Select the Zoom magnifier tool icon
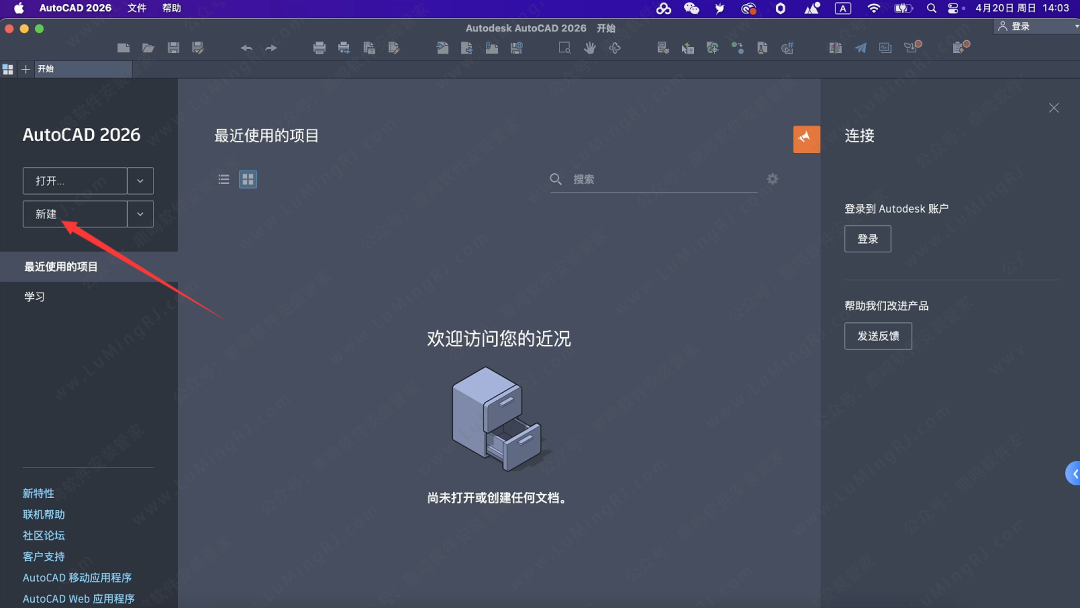Image resolution: width=1080 pixels, height=608 pixels. pyautogui.click(x=564, y=47)
